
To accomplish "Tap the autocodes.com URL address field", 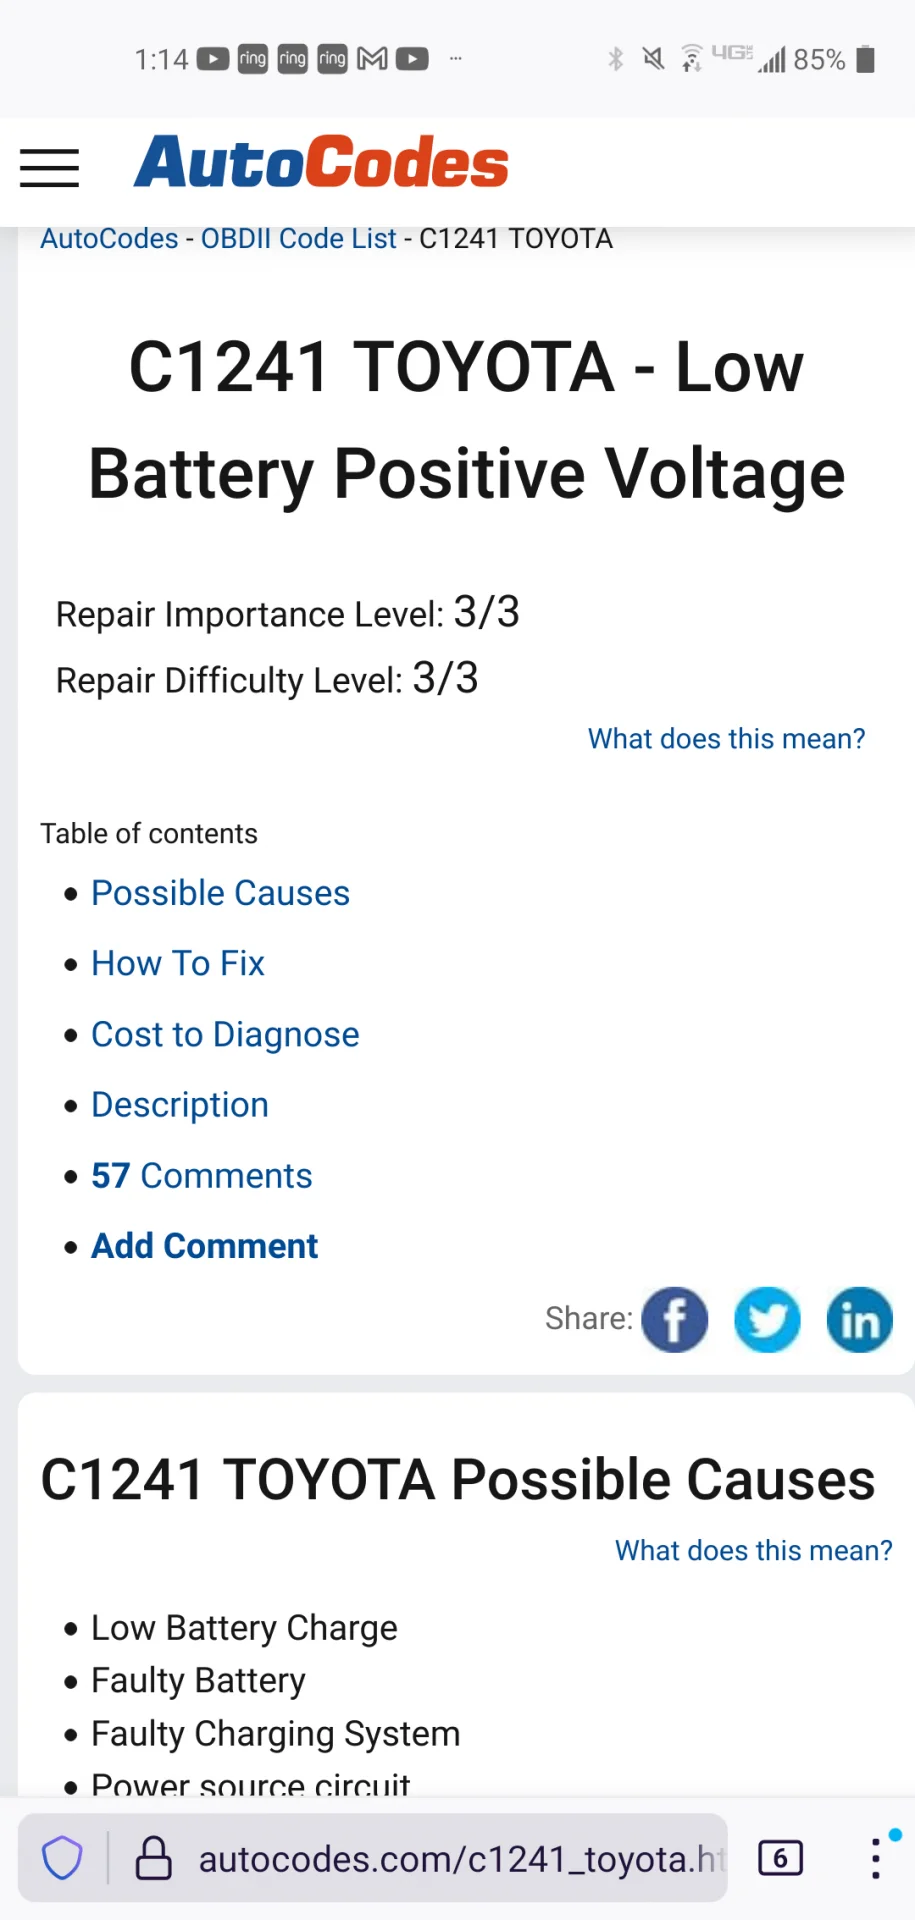I will (x=460, y=1859).
